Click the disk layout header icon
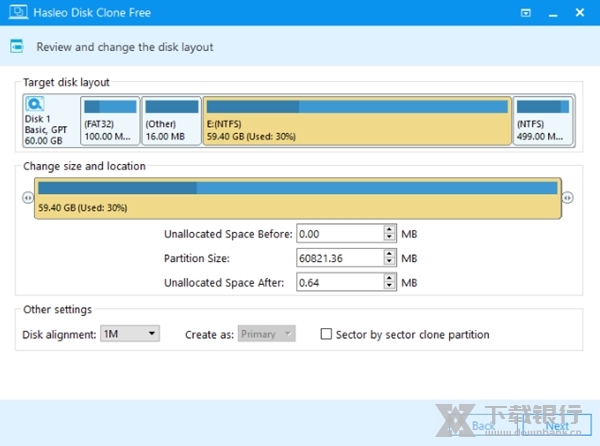The width and height of the screenshot is (600, 446). 16,46
